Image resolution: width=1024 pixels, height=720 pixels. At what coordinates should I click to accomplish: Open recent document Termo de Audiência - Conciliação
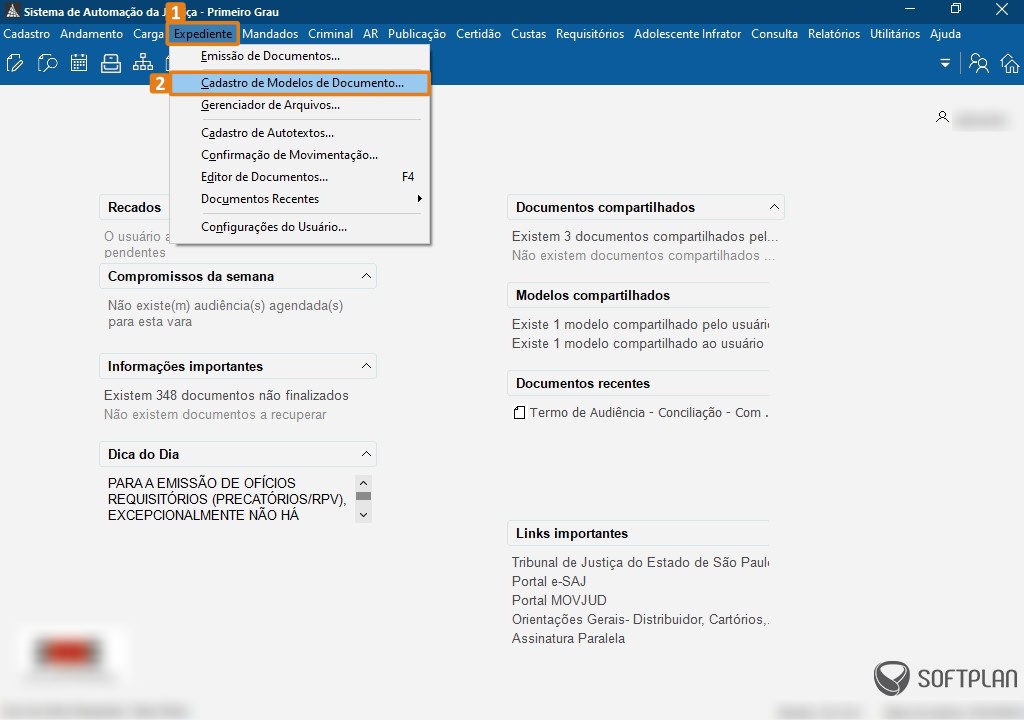click(641, 413)
